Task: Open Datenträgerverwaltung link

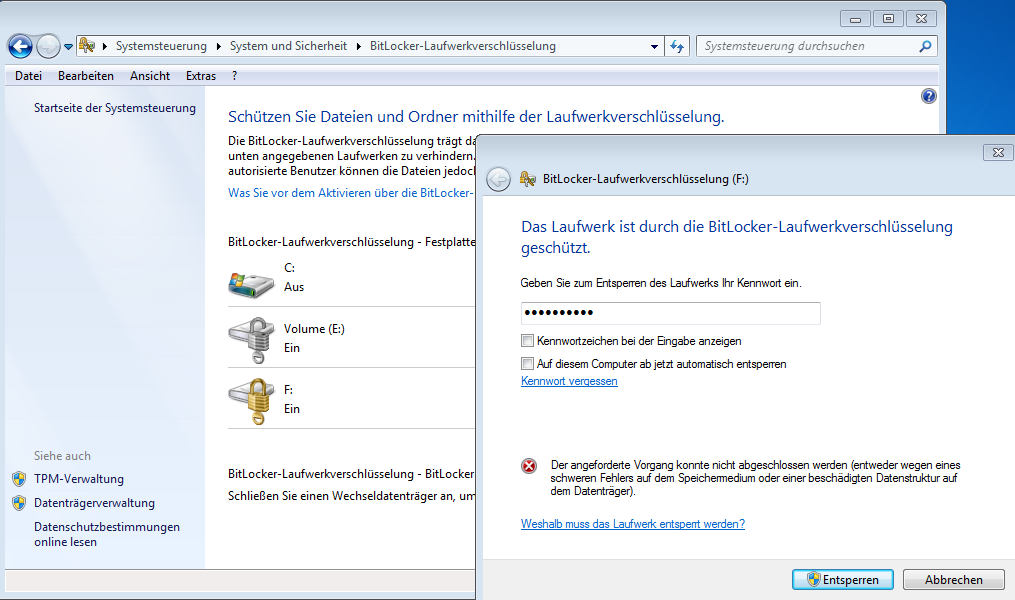Action: 95,503
